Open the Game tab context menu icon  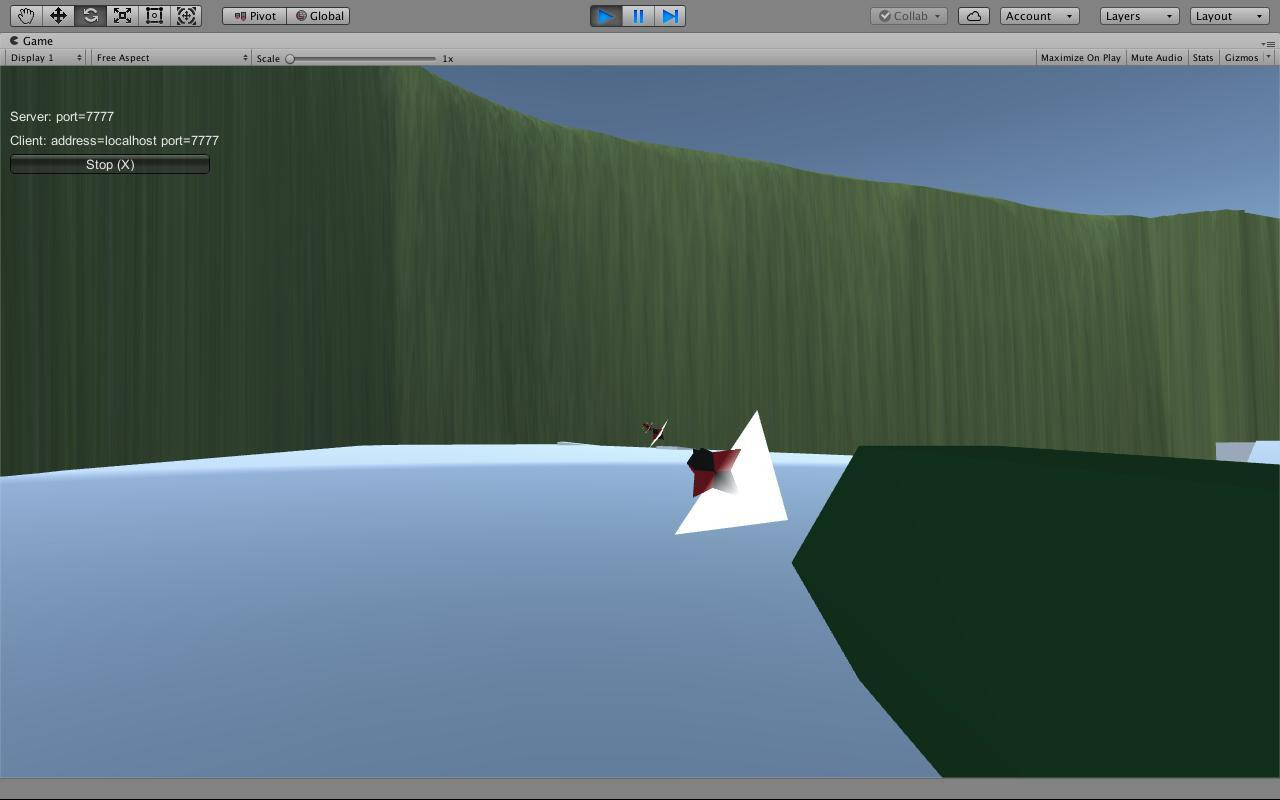click(x=1269, y=44)
